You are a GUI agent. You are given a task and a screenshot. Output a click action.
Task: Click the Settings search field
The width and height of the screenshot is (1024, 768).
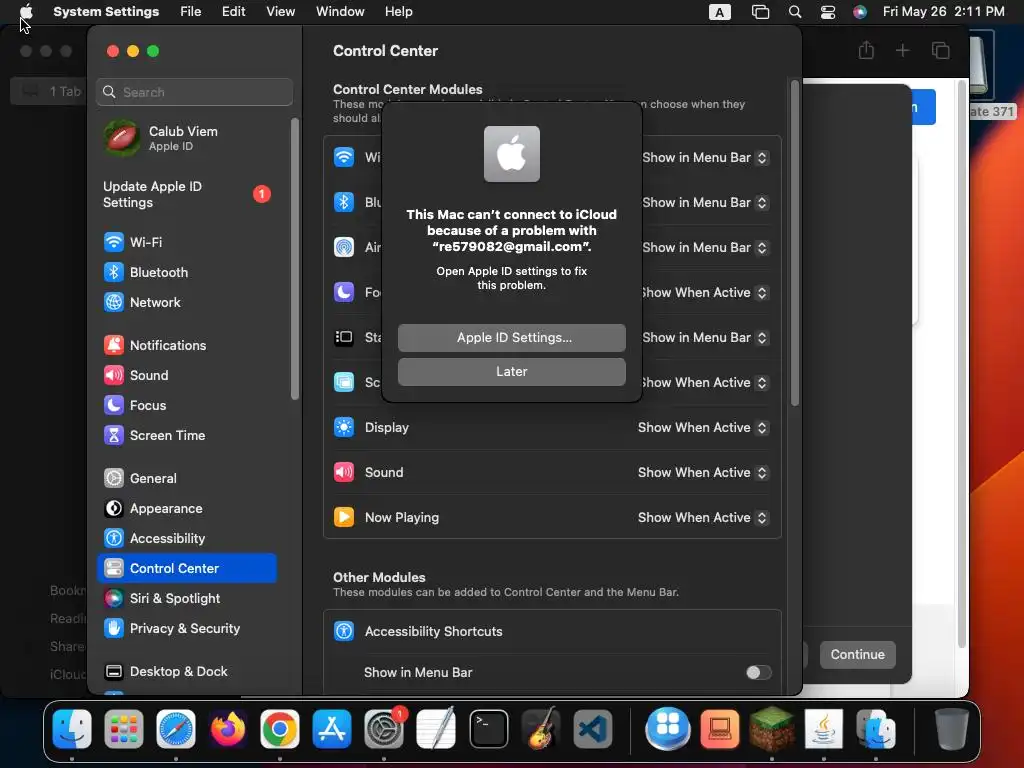click(x=194, y=92)
